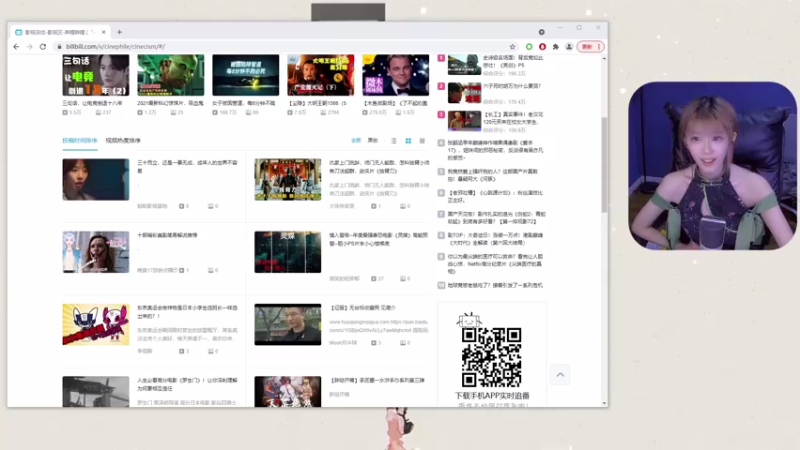Reload the bilibili page
The height and width of the screenshot is (450, 800).
[43, 46]
